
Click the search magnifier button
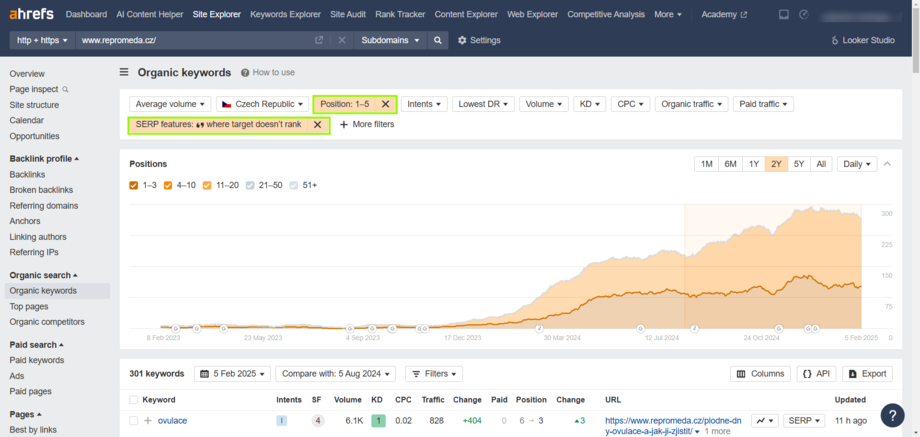(x=437, y=40)
